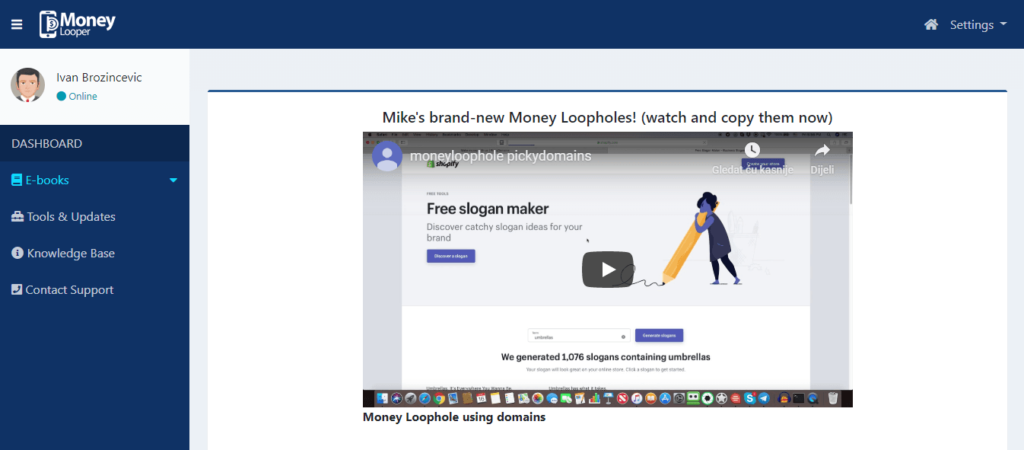
Task: Expand the E-books submenu arrow
Action: [173, 180]
